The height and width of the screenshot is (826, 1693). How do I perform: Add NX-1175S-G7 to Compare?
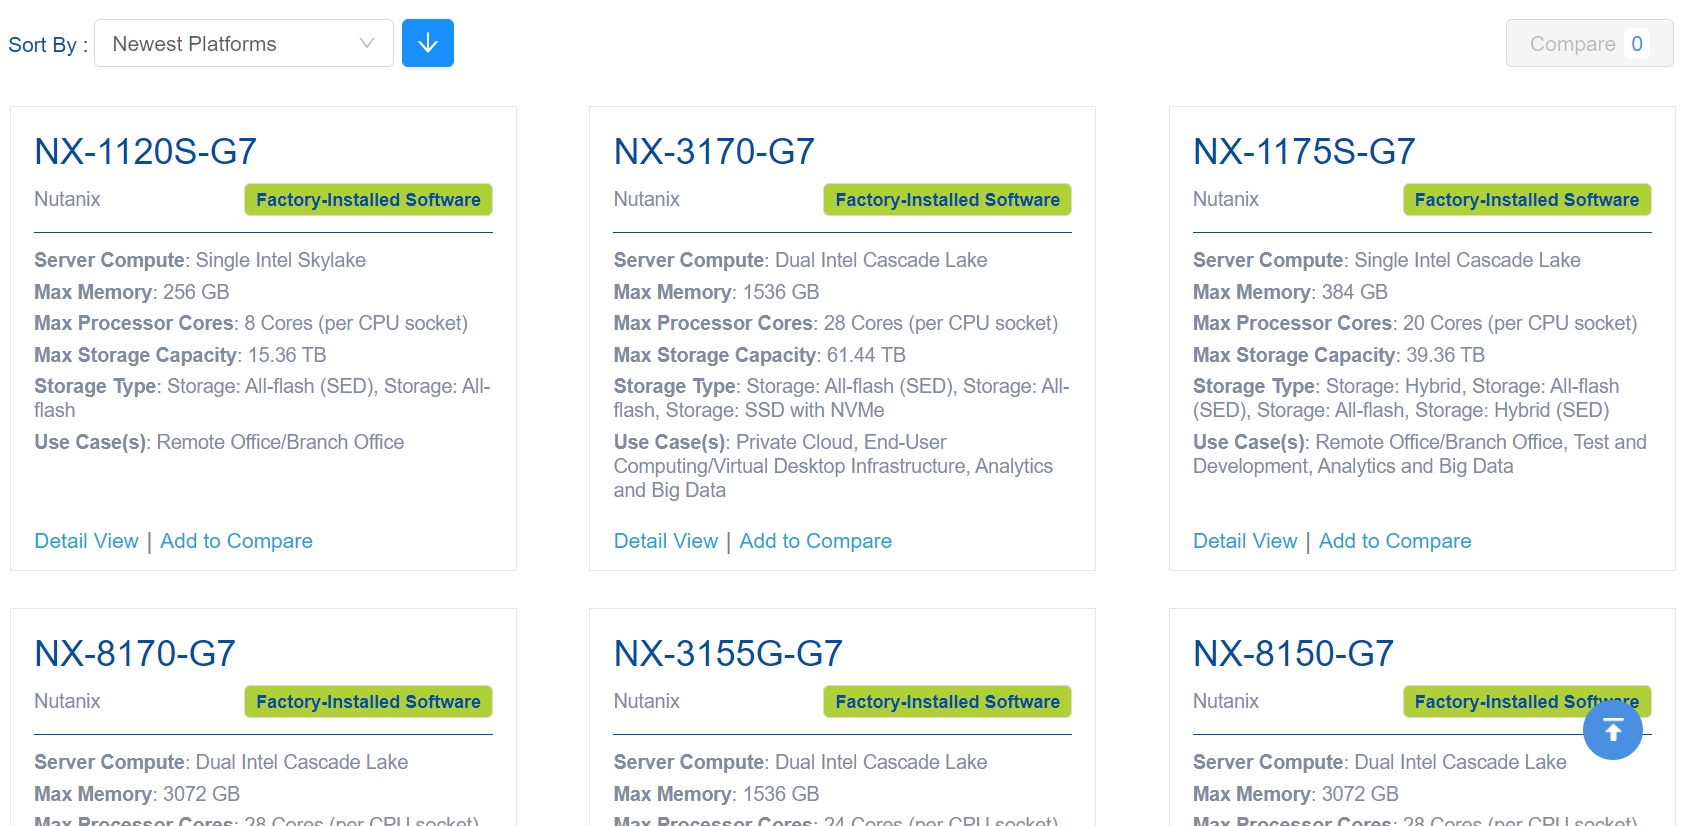1395,541
